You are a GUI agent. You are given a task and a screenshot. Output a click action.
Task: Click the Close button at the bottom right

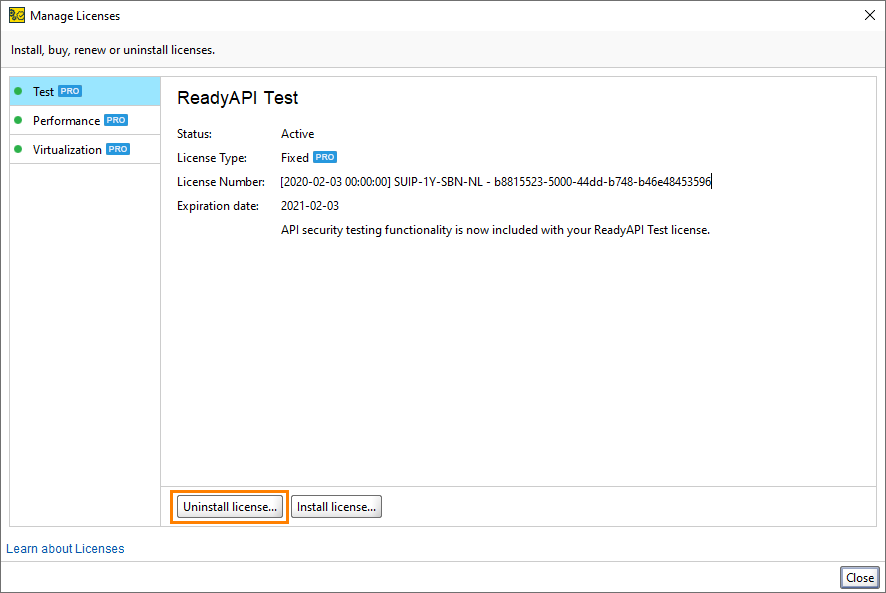[859, 577]
